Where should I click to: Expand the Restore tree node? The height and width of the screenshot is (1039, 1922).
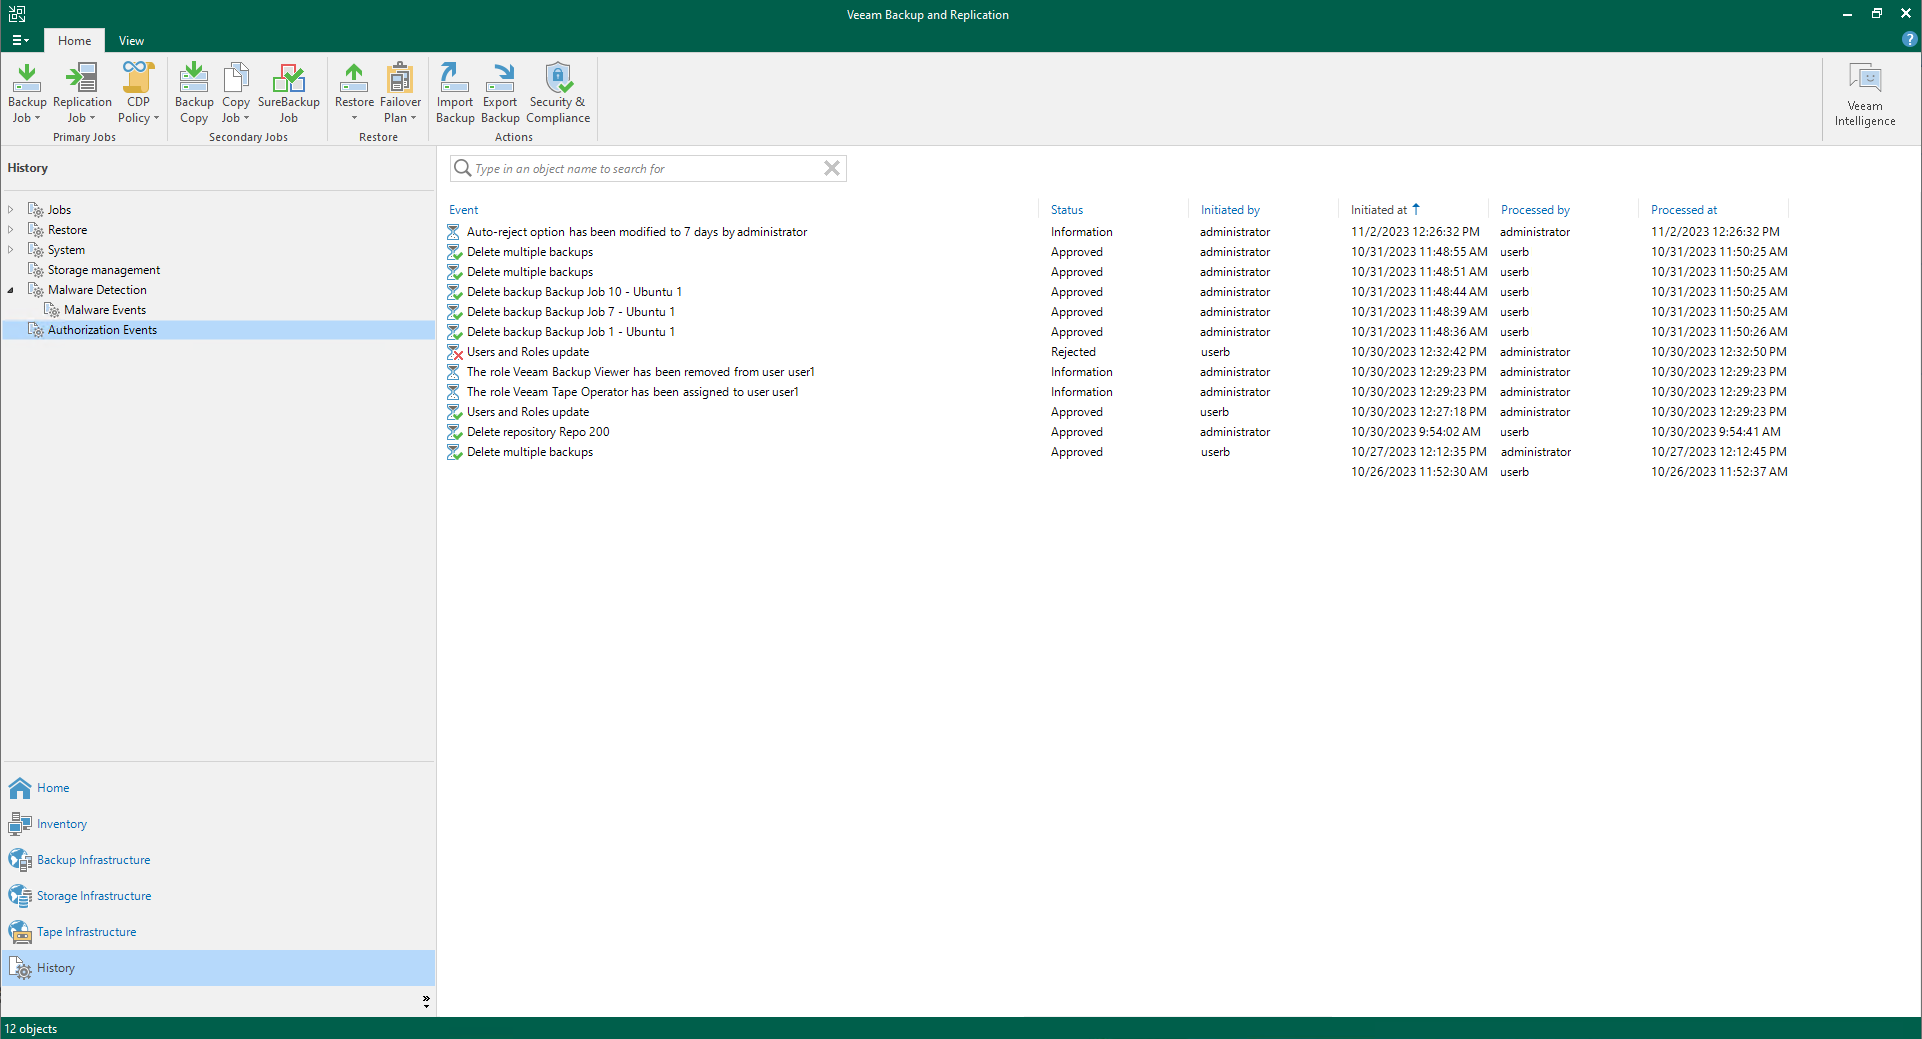[11, 230]
